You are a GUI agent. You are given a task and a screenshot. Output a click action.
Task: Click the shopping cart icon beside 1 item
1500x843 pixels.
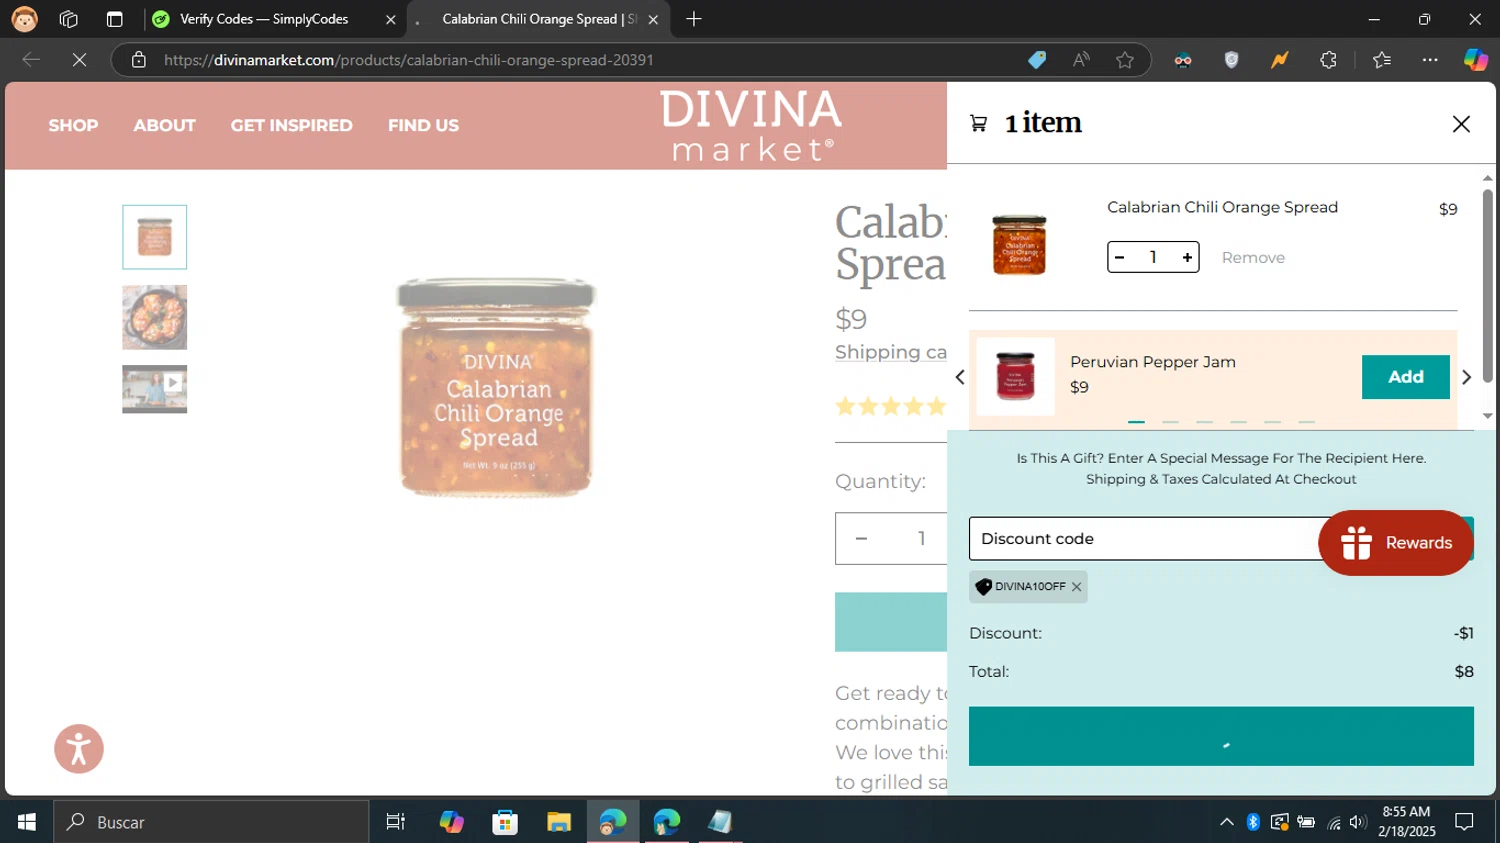(x=979, y=123)
